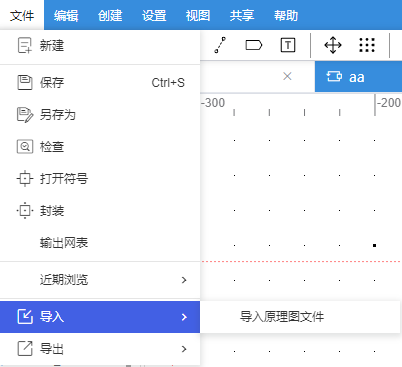Choose 导入原理图文件 from the submenu
This screenshot has height=367, width=402.
tap(300, 317)
